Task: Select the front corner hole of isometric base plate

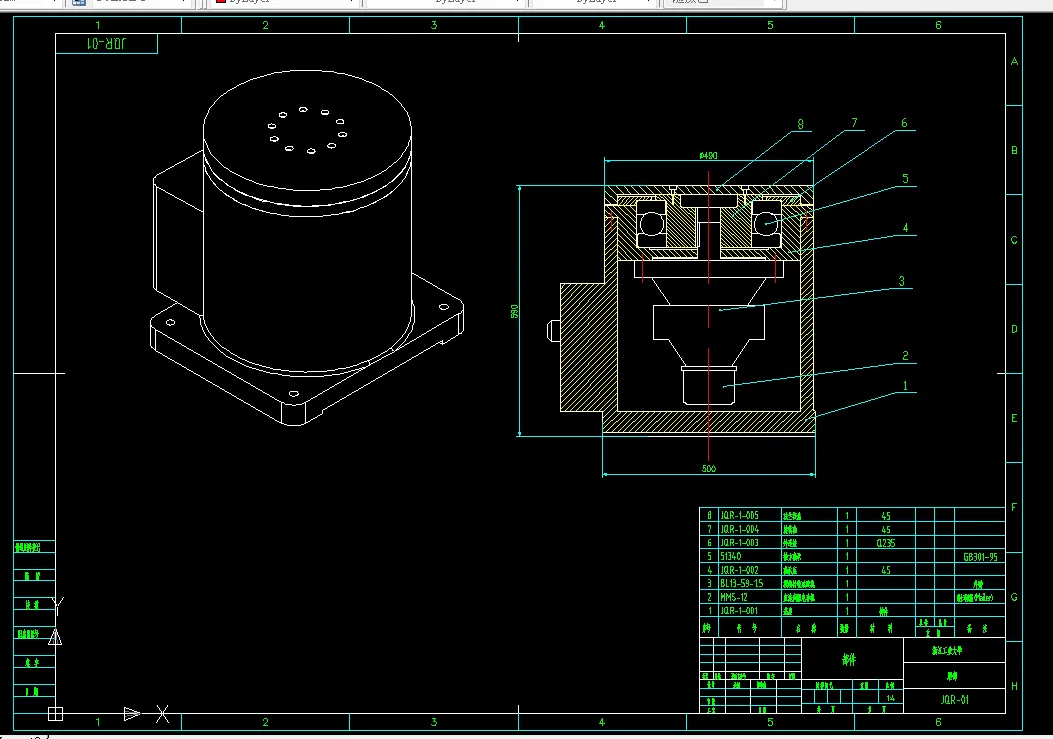Action: pos(293,394)
